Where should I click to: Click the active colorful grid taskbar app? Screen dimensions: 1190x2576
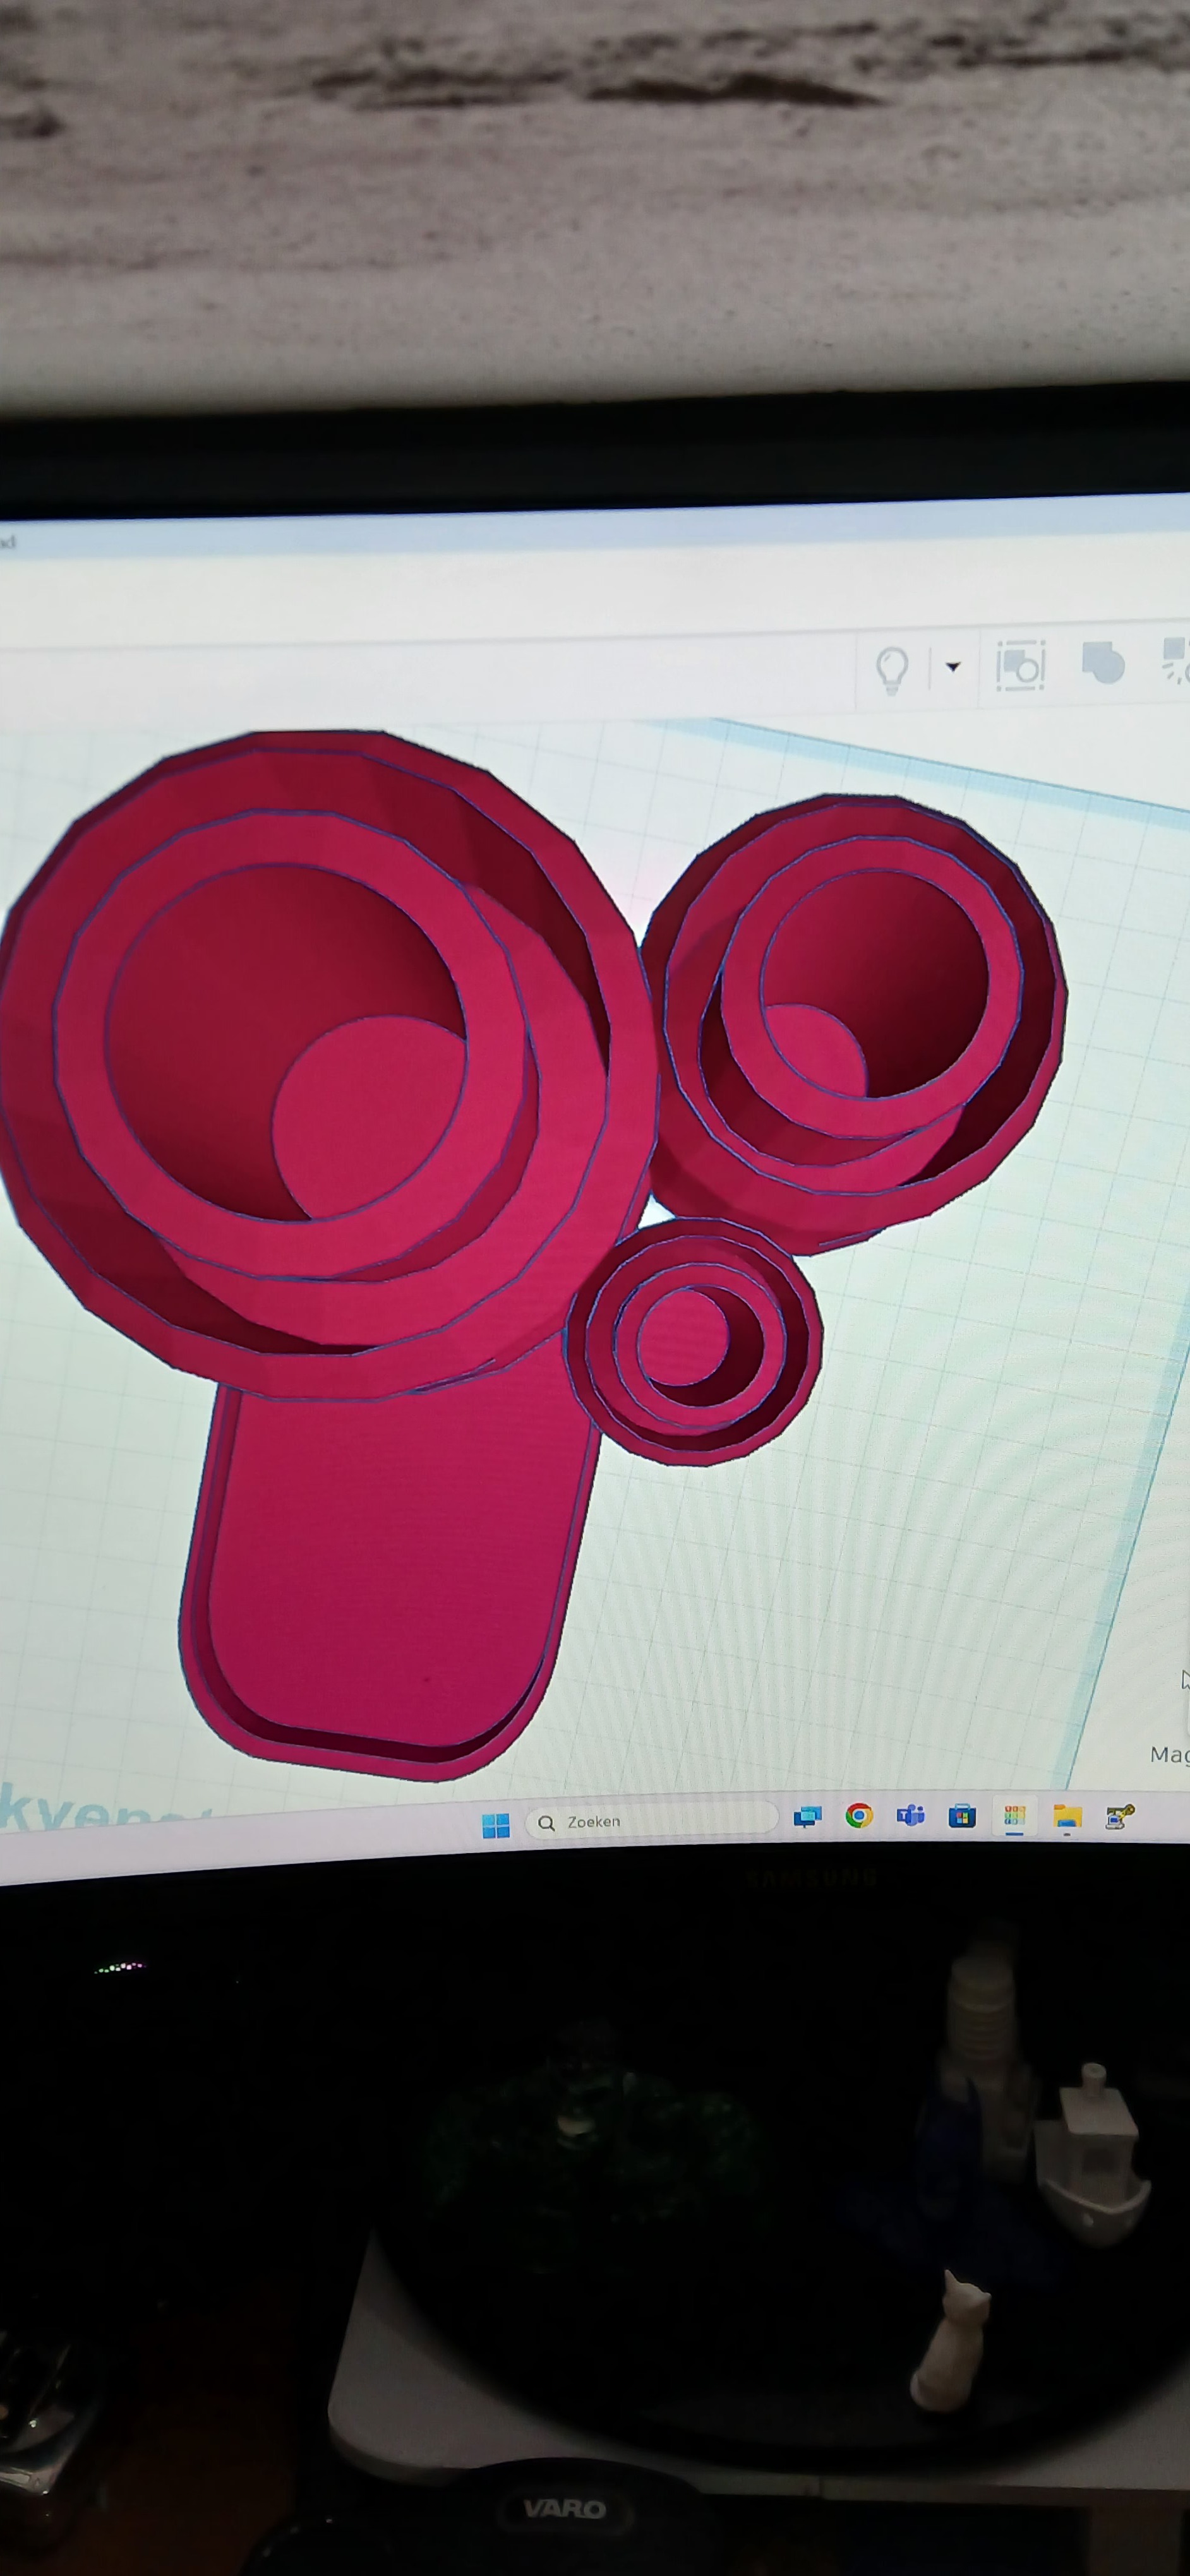click(1014, 1816)
